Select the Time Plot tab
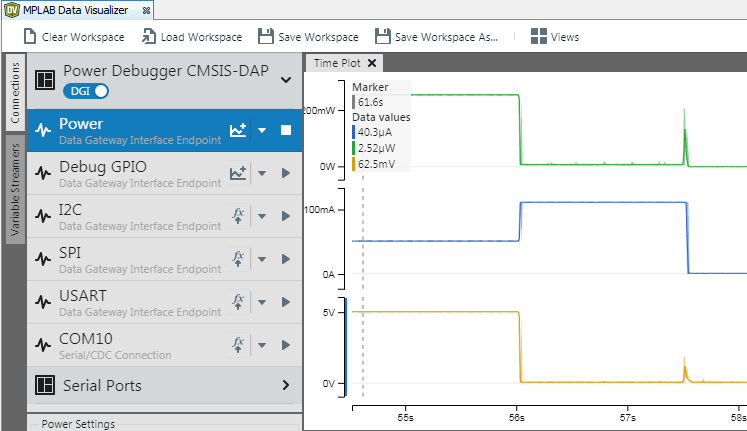The height and width of the screenshot is (431, 747). [x=337, y=63]
